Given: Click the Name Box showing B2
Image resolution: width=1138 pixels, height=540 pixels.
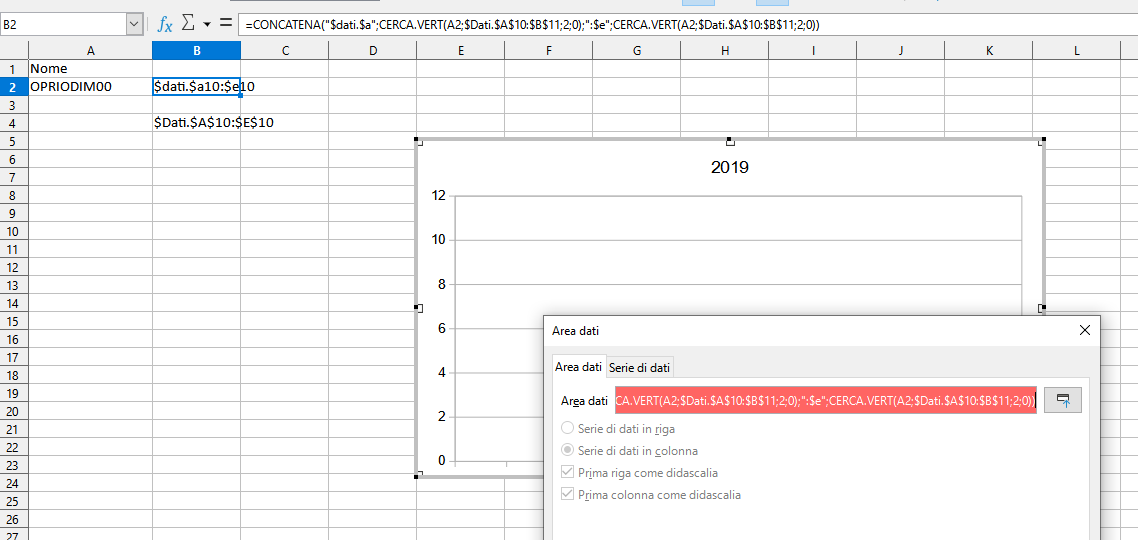Looking at the screenshot, I should pos(63,24).
